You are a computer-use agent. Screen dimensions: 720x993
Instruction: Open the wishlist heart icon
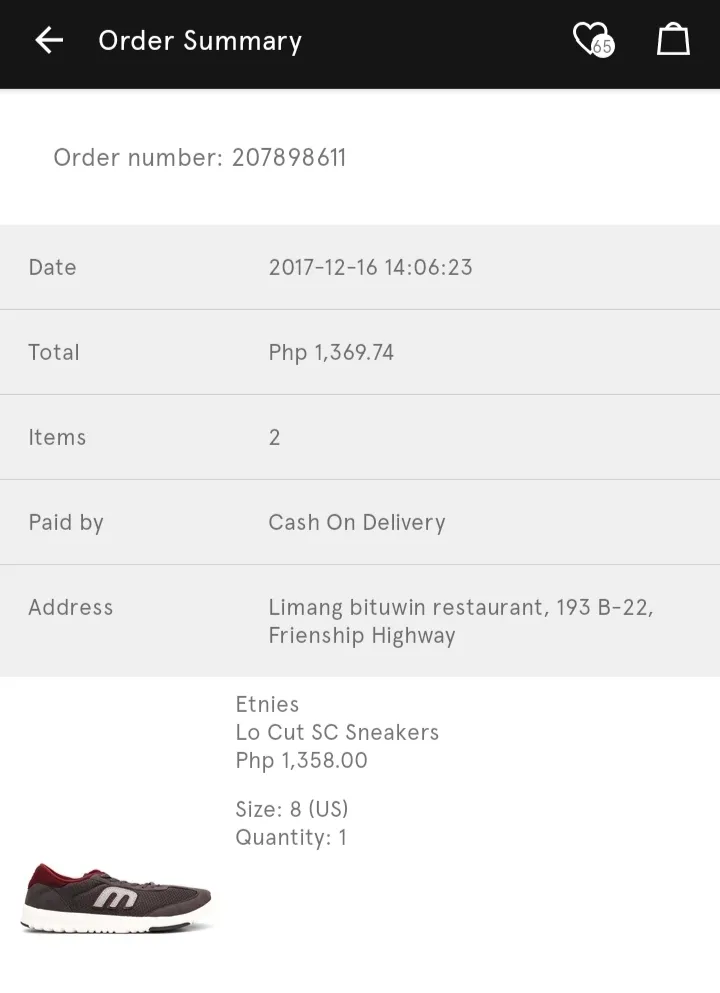(x=589, y=39)
